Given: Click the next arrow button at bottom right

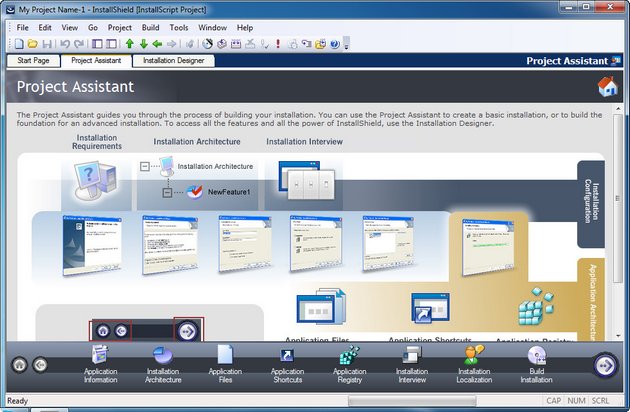Looking at the screenshot, I should click(x=605, y=365).
